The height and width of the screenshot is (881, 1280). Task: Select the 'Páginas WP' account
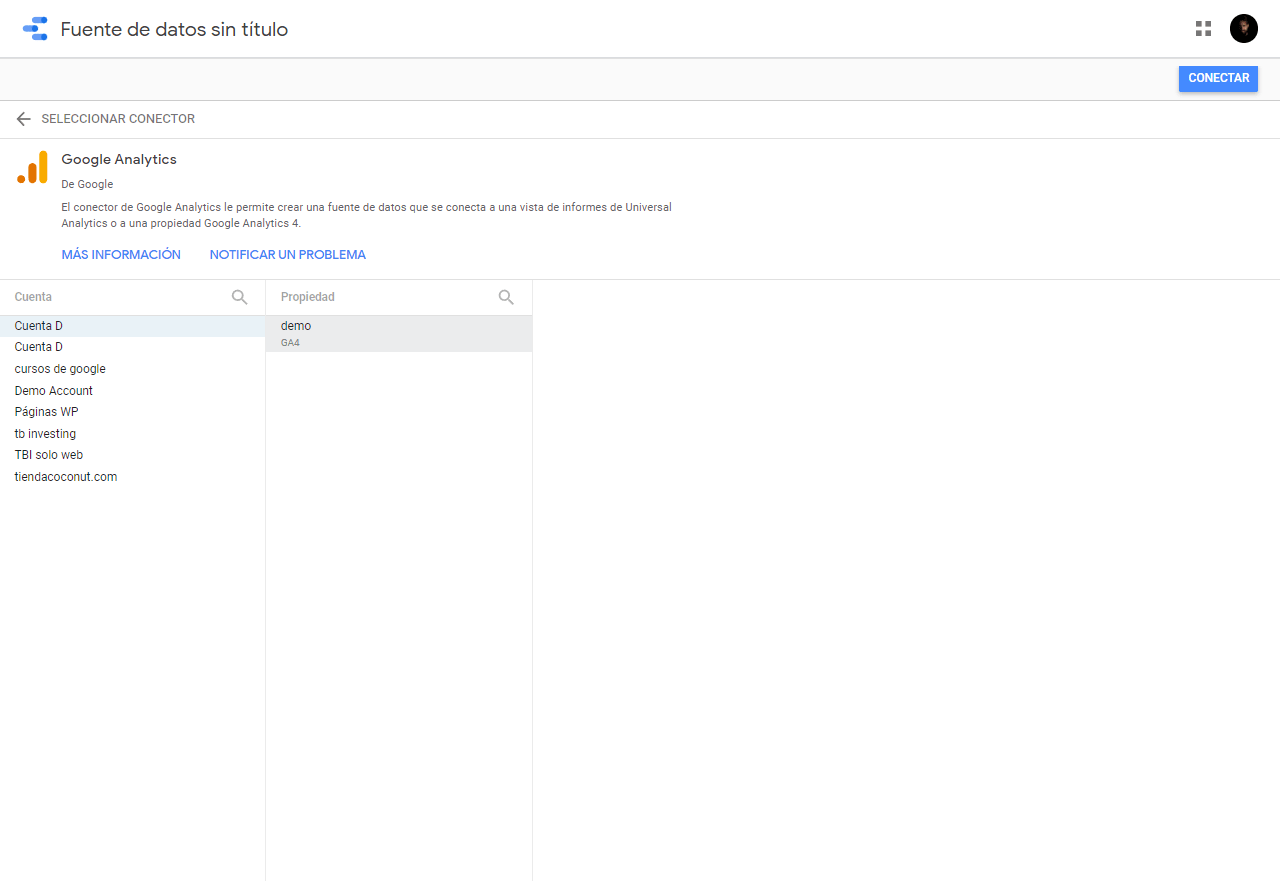132,412
